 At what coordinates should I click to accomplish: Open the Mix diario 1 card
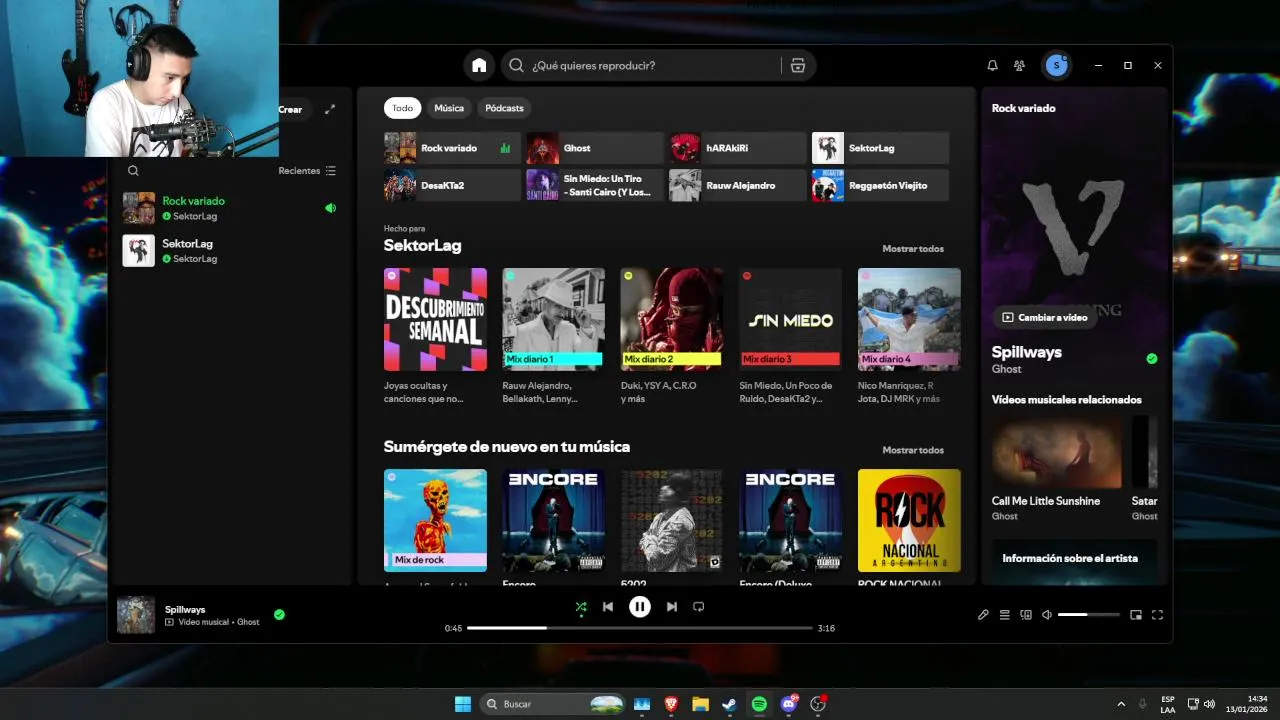(553, 335)
